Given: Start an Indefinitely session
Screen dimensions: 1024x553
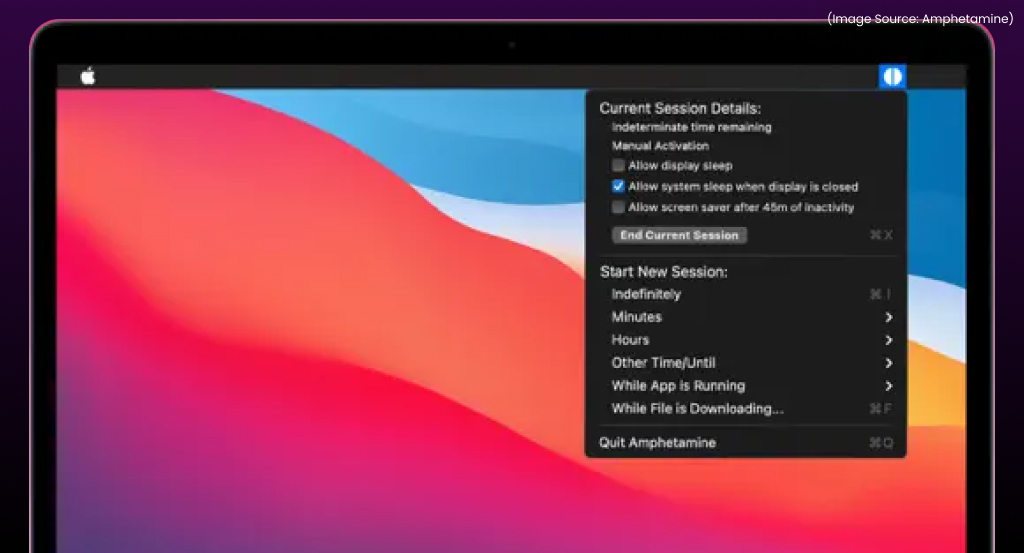Looking at the screenshot, I should 745,294.
